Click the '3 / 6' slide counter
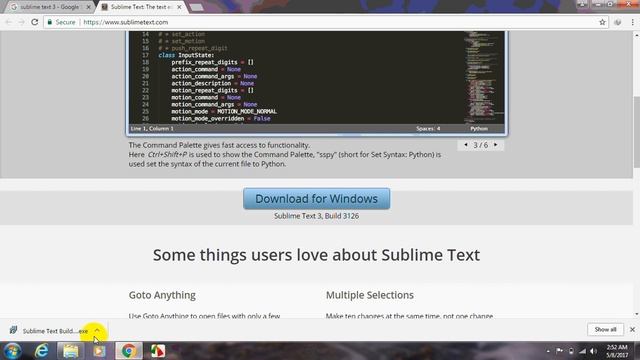Image resolution: width=640 pixels, height=360 pixels. click(480, 145)
